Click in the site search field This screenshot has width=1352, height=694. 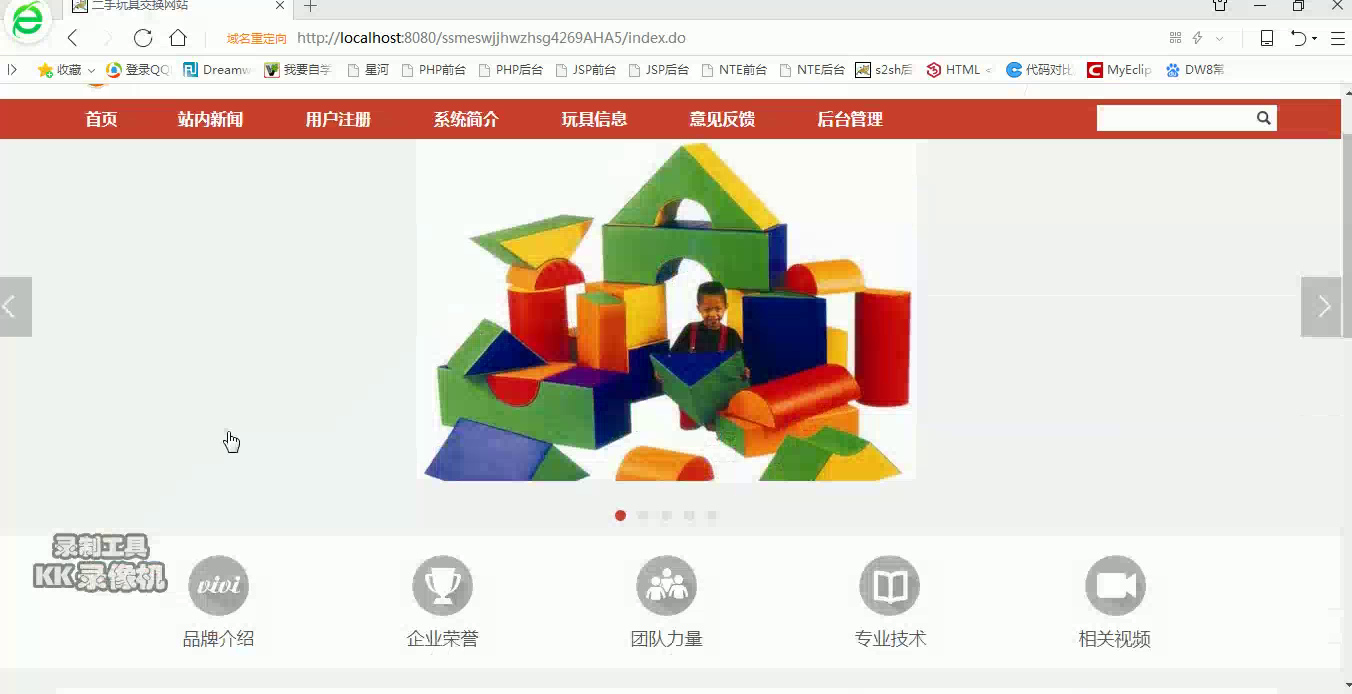(x=1175, y=118)
